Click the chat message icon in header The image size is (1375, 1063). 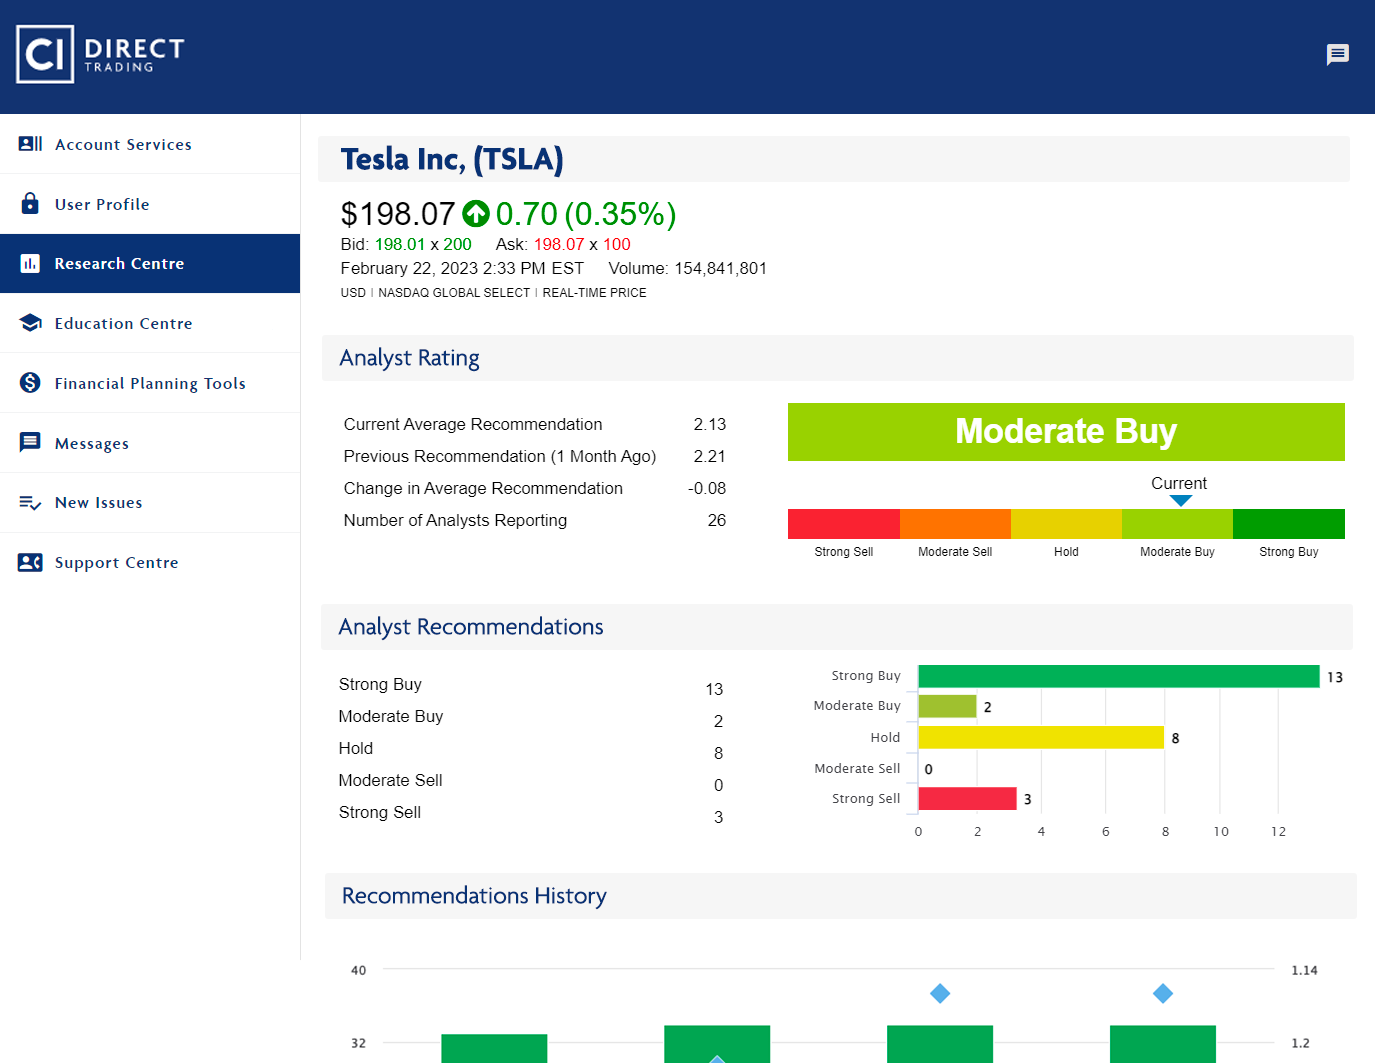point(1337,54)
